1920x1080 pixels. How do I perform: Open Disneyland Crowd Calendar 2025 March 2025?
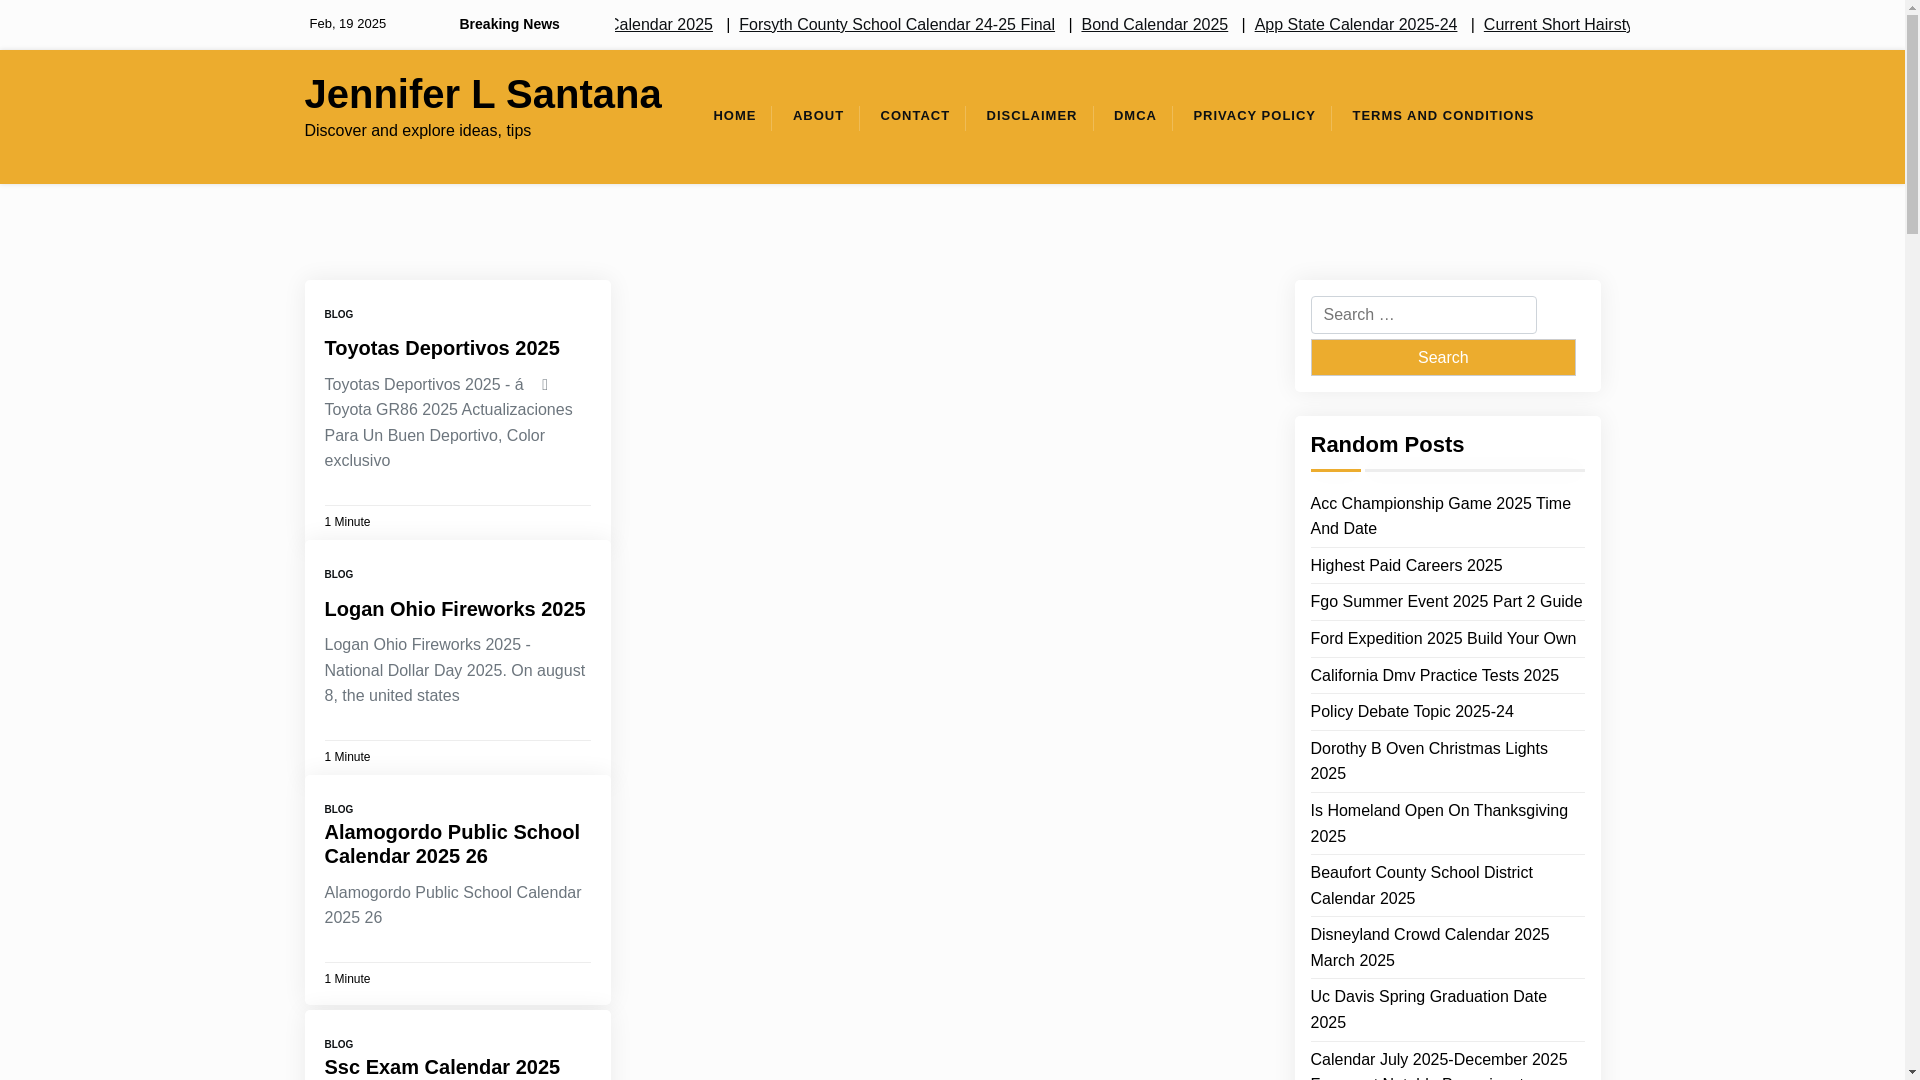click(x=1429, y=947)
